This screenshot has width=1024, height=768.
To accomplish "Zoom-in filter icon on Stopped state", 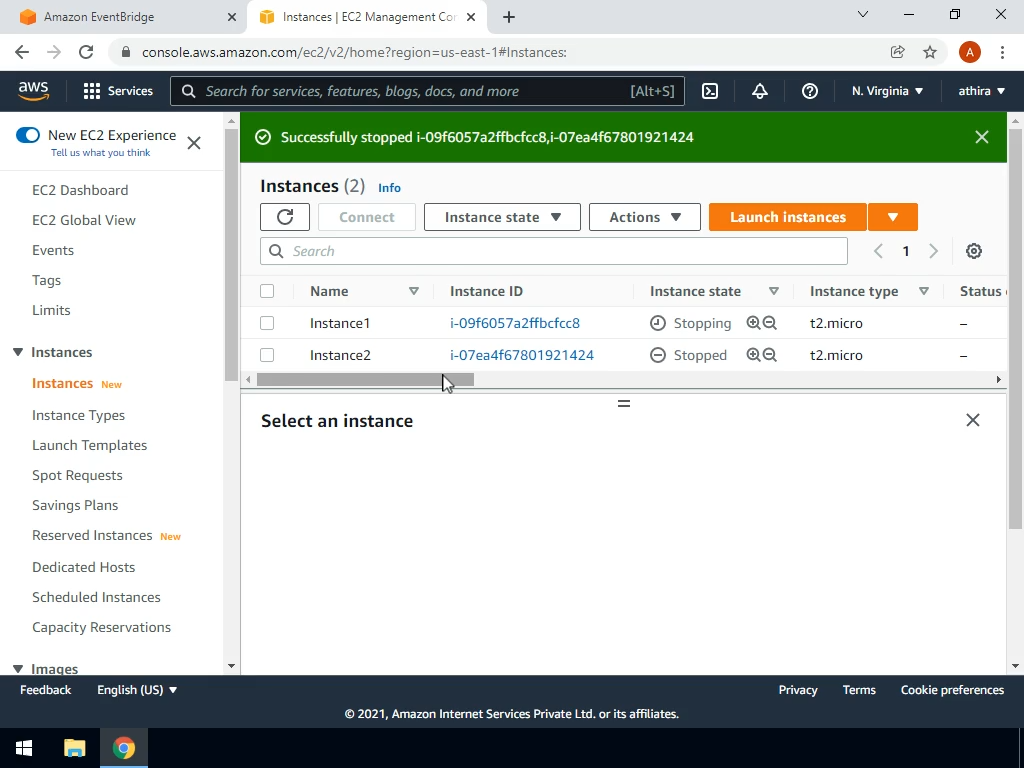I will (753, 355).
